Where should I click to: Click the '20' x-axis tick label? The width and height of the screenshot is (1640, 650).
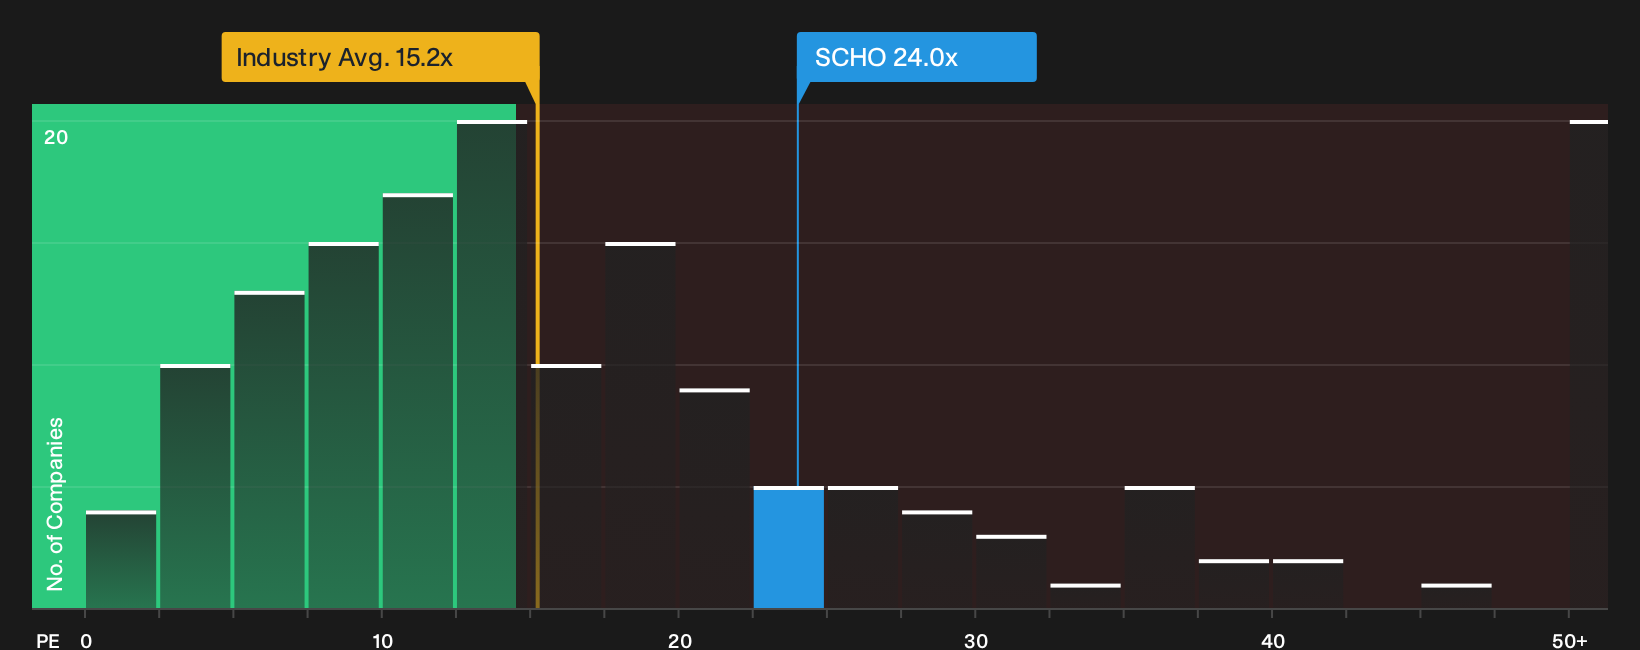(x=679, y=640)
